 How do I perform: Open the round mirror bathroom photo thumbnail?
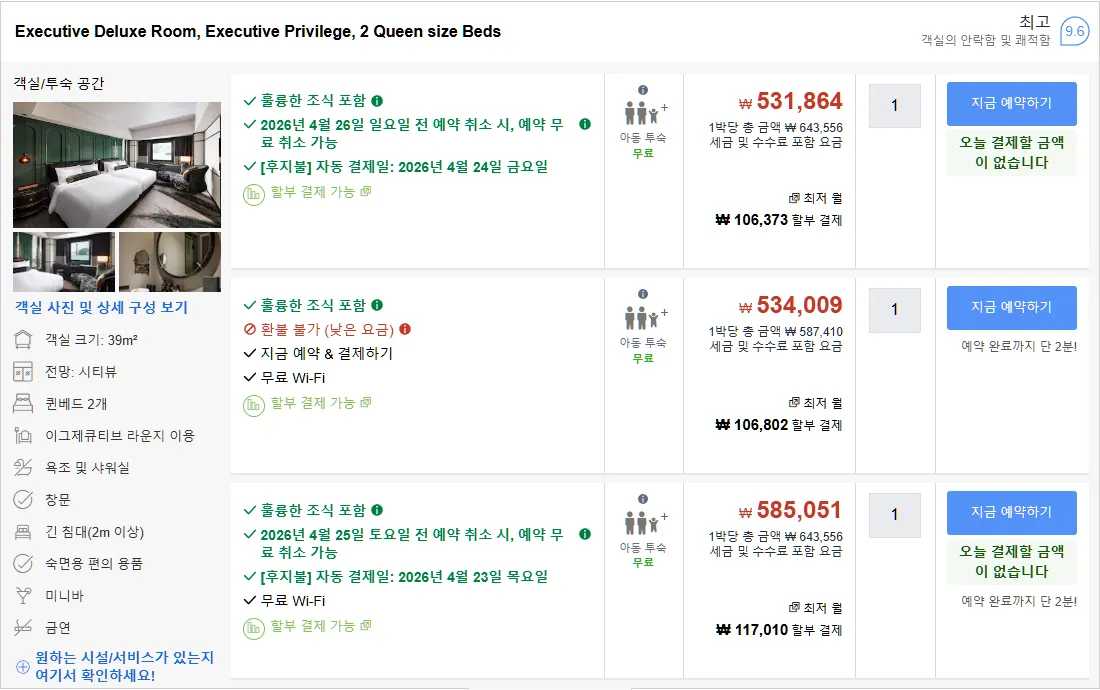(x=170, y=262)
